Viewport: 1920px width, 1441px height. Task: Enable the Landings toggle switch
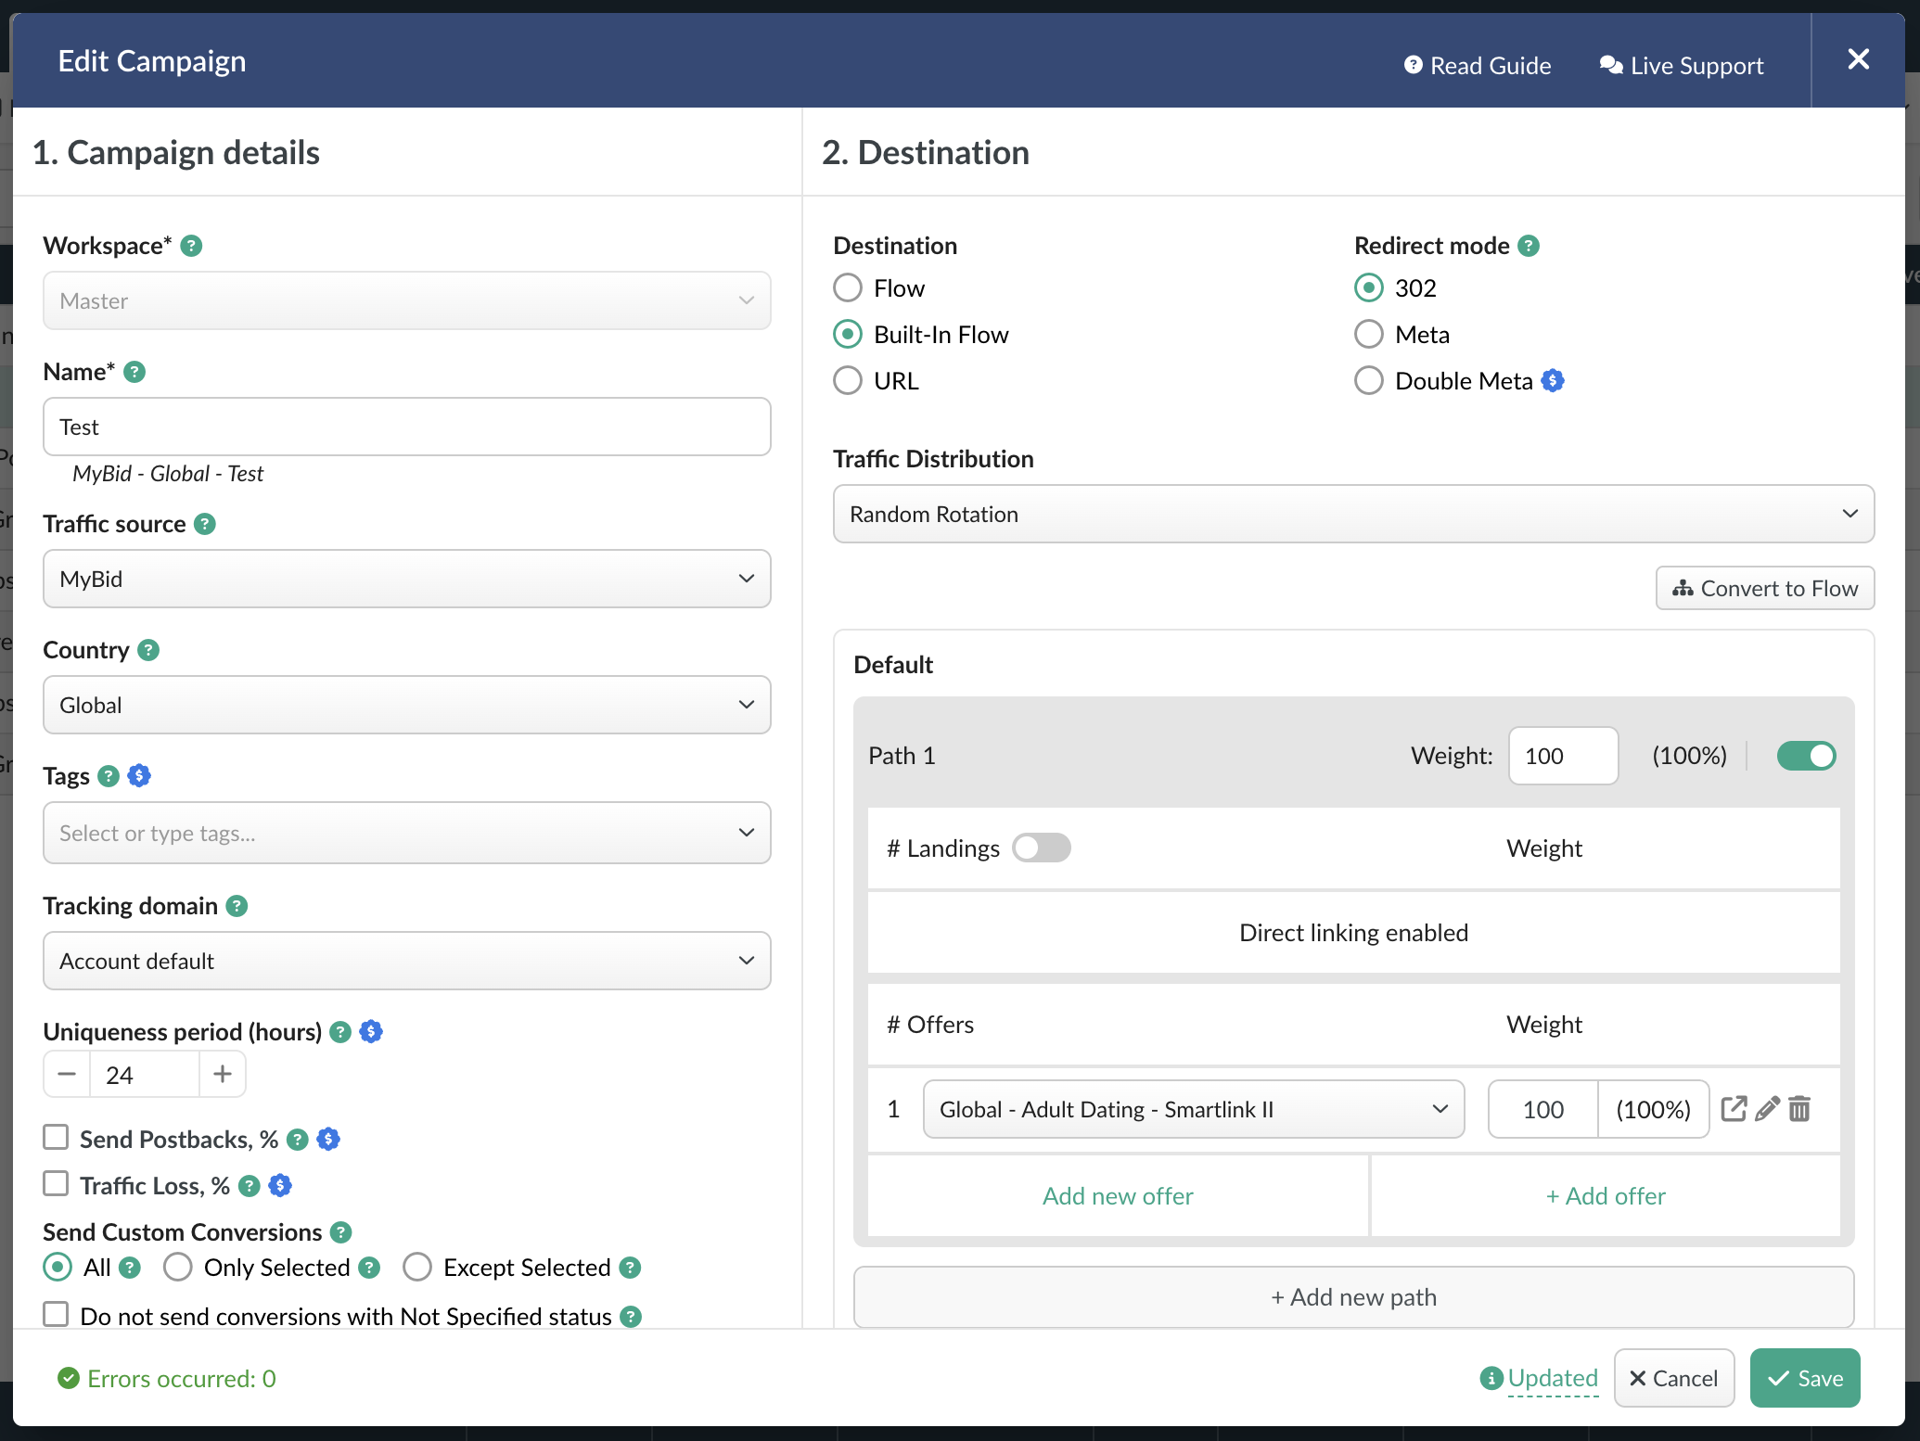click(x=1040, y=848)
